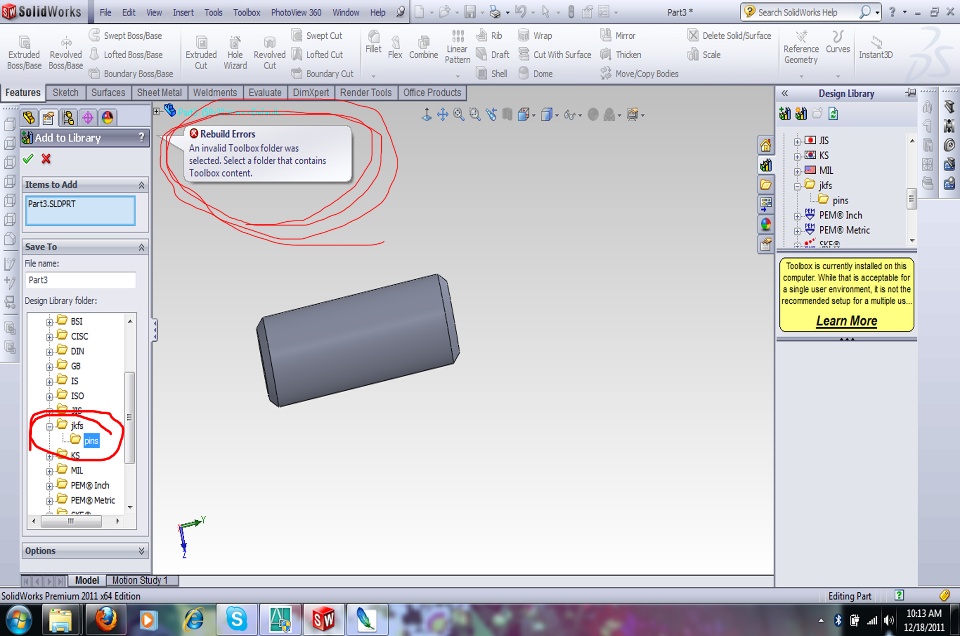Open Firefox from the Windows taskbar
The image size is (960, 636).
click(x=107, y=618)
